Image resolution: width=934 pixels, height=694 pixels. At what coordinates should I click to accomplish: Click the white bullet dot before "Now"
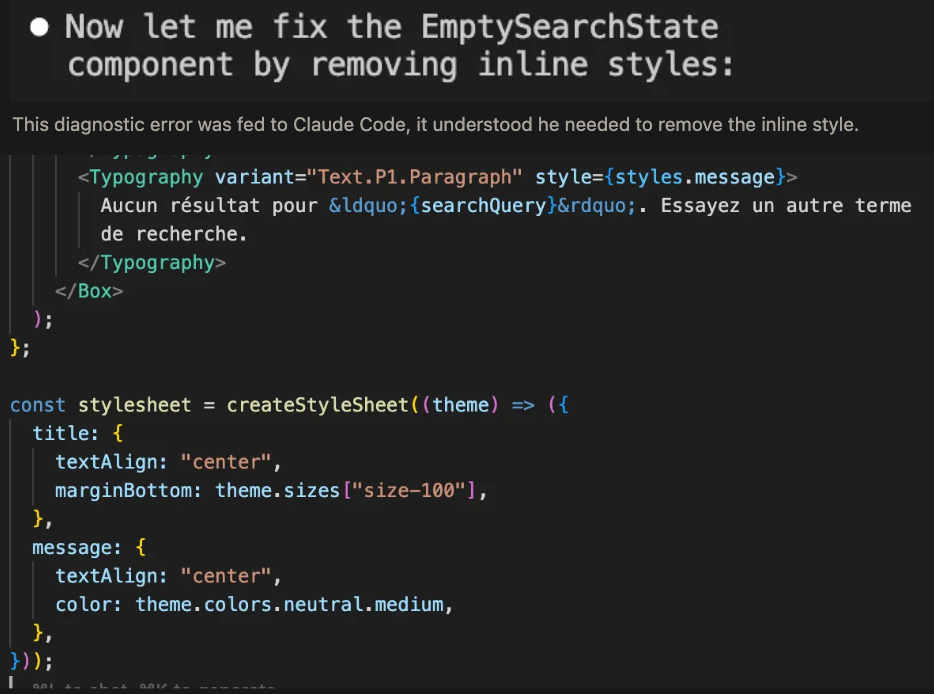point(39,28)
